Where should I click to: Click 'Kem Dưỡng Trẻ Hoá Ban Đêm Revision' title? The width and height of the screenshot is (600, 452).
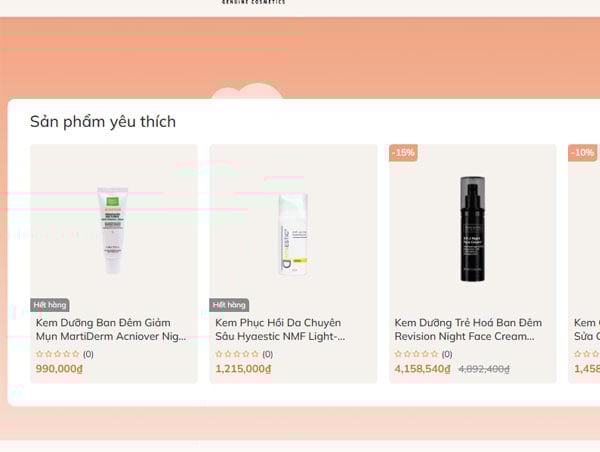pos(468,330)
